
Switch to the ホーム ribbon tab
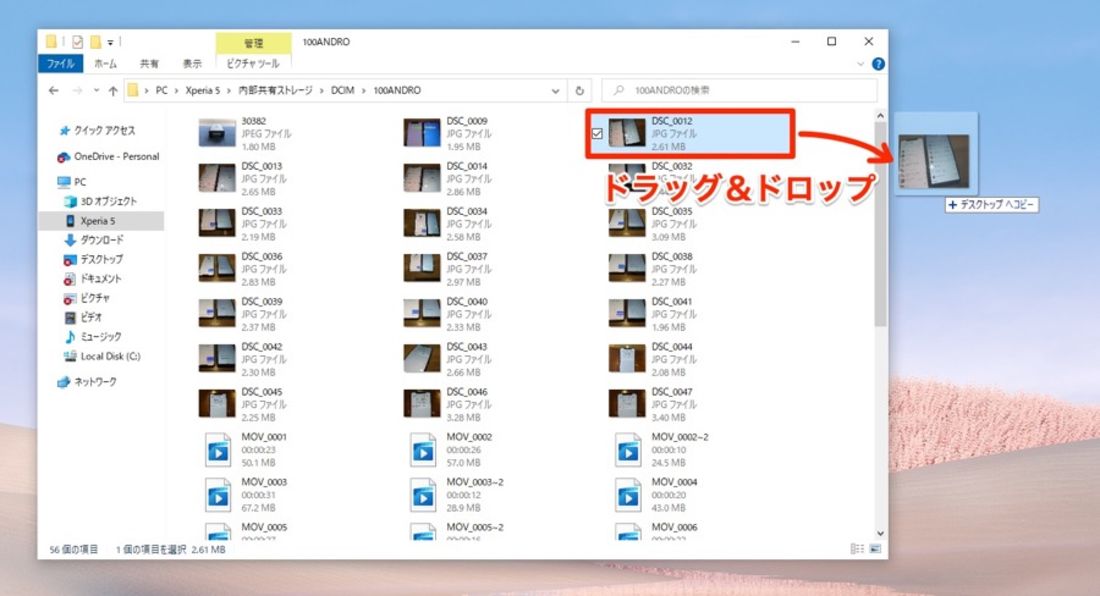point(105,64)
